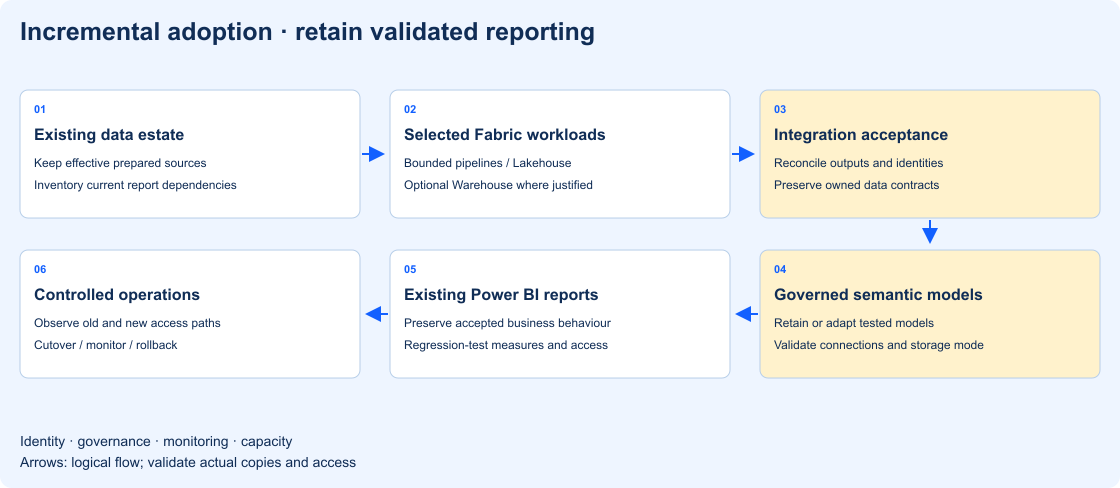Click 'Reconcile outputs and identities' line
The height and width of the screenshot is (488, 1120).
859,163
